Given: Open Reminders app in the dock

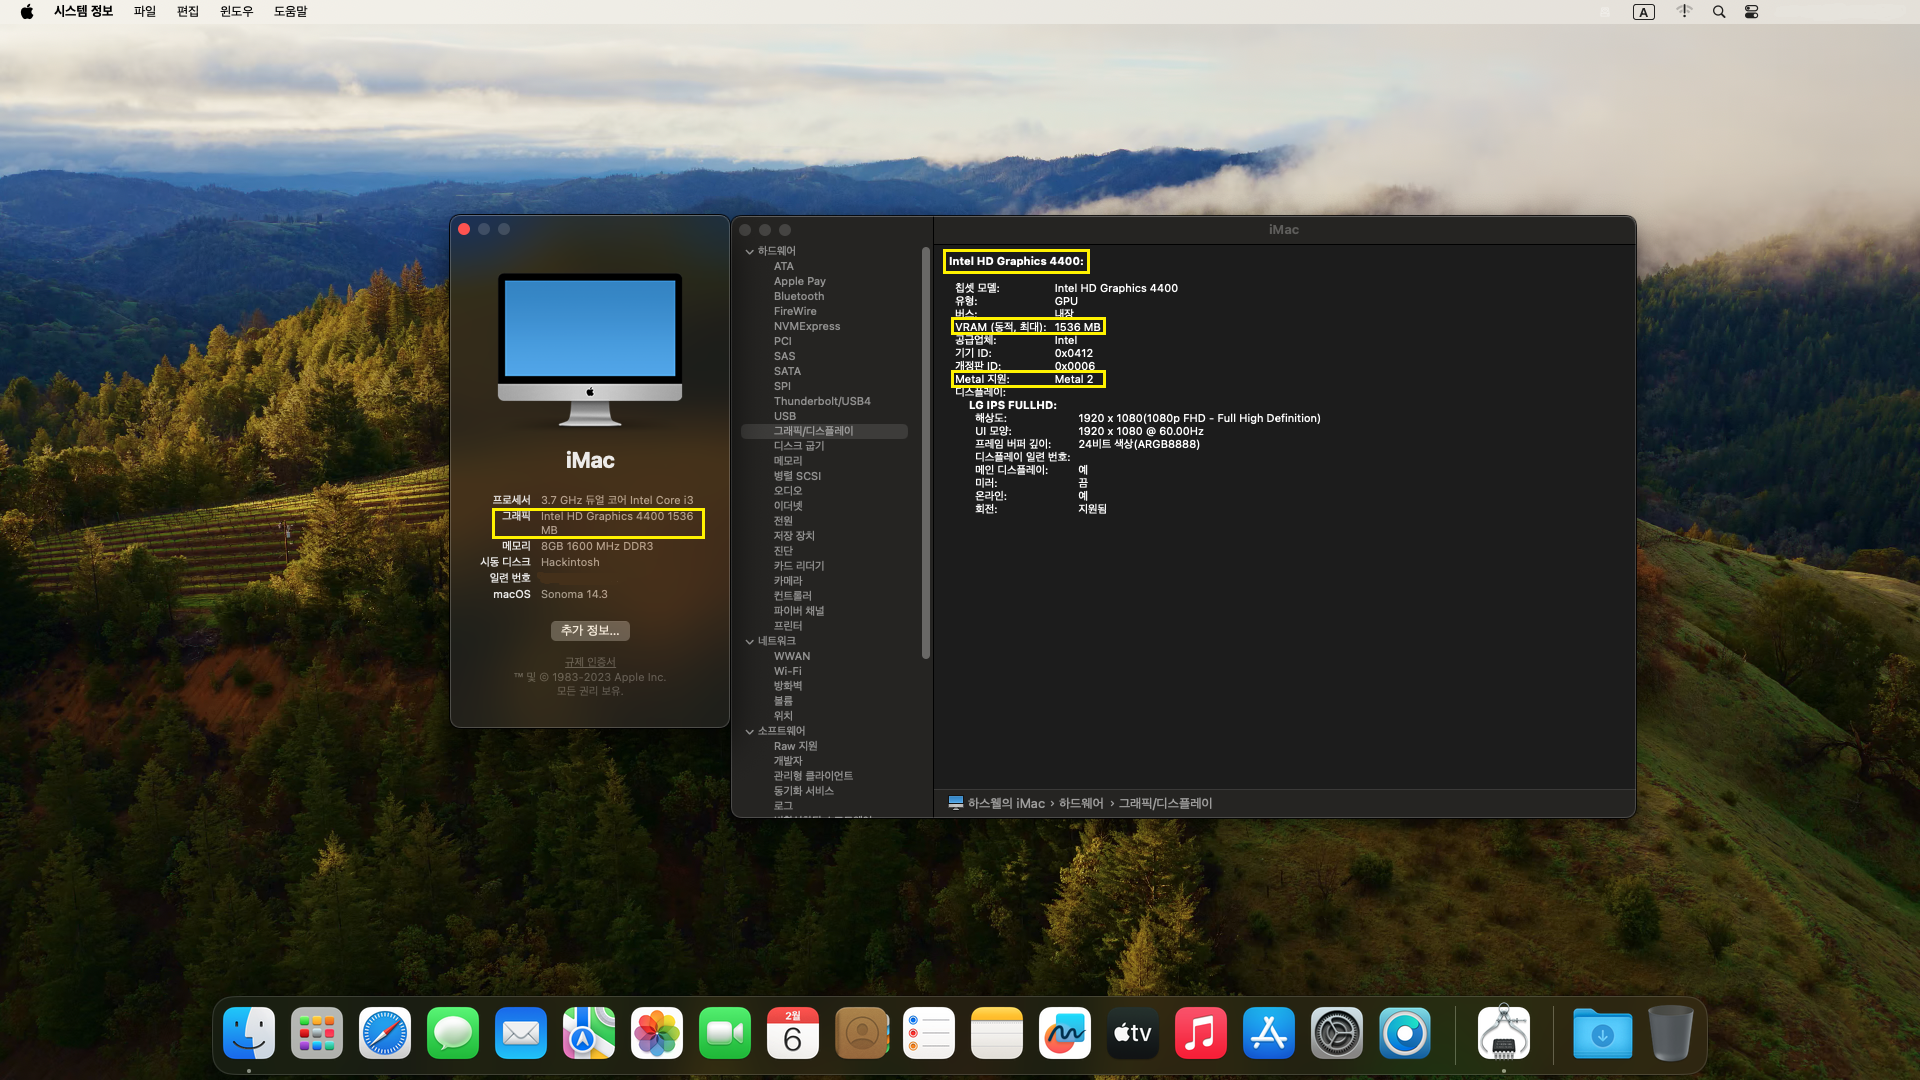Looking at the screenshot, I should pos(929,1033).
